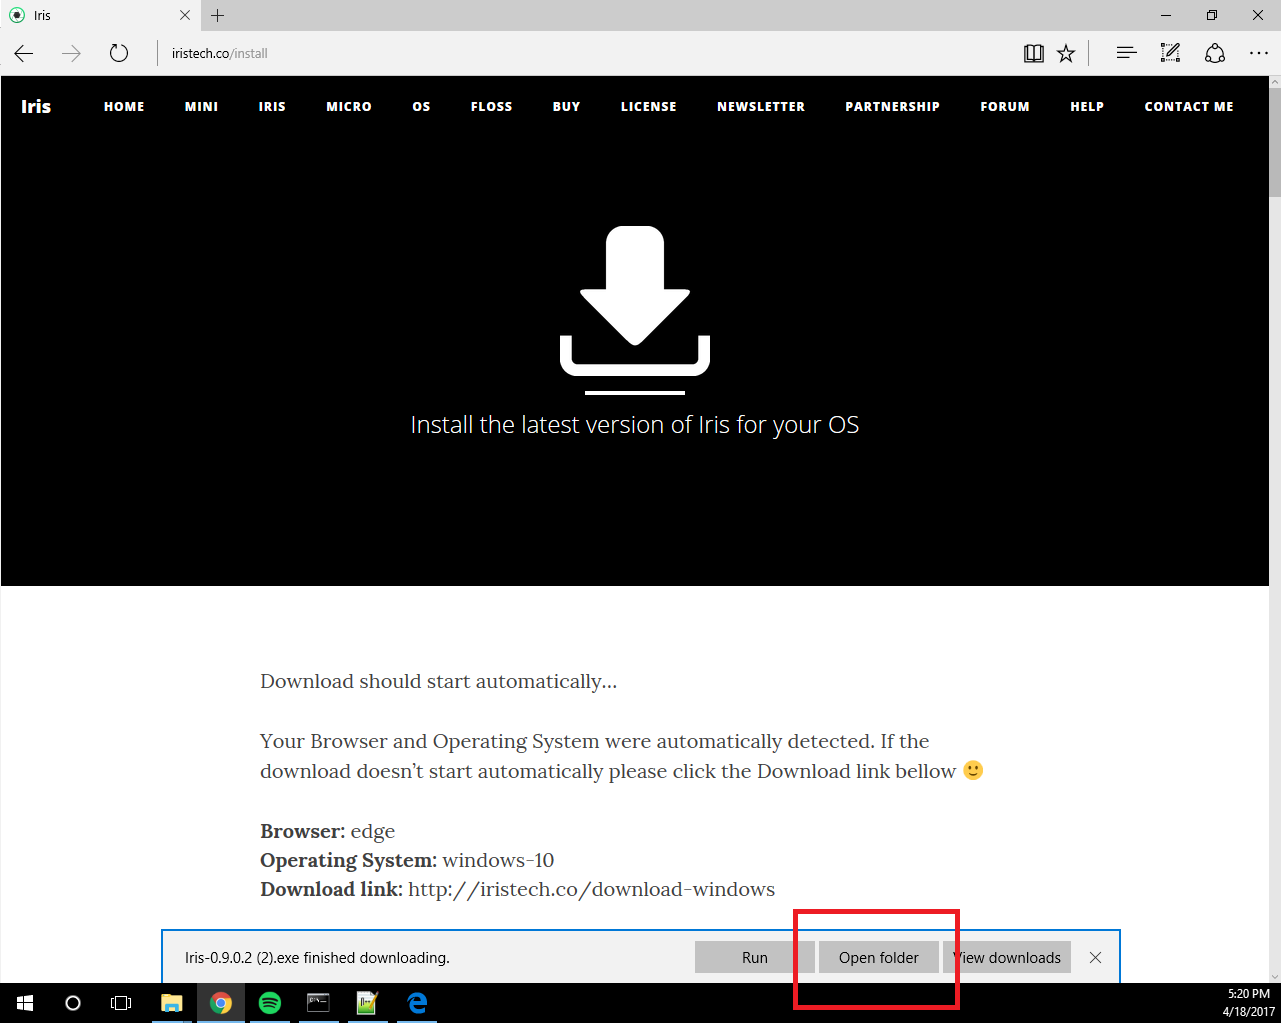The height and width of the screenshot is (1023, 1281).
Task: Open the MINI menu item
Action: tap(201, 106)
